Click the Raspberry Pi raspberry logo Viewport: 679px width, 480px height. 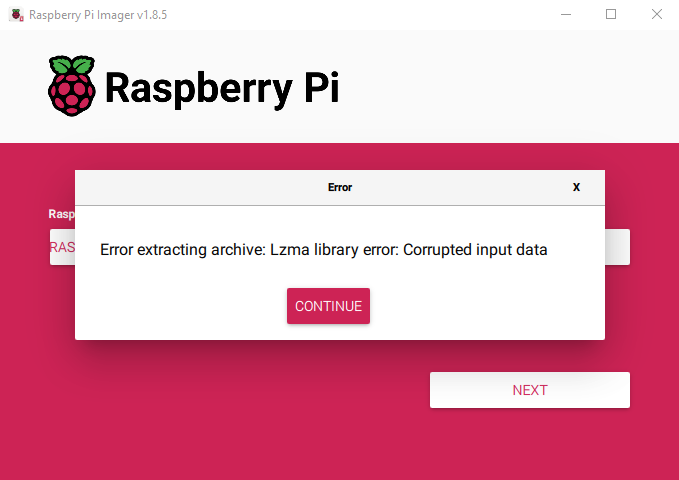pos(72,85)
